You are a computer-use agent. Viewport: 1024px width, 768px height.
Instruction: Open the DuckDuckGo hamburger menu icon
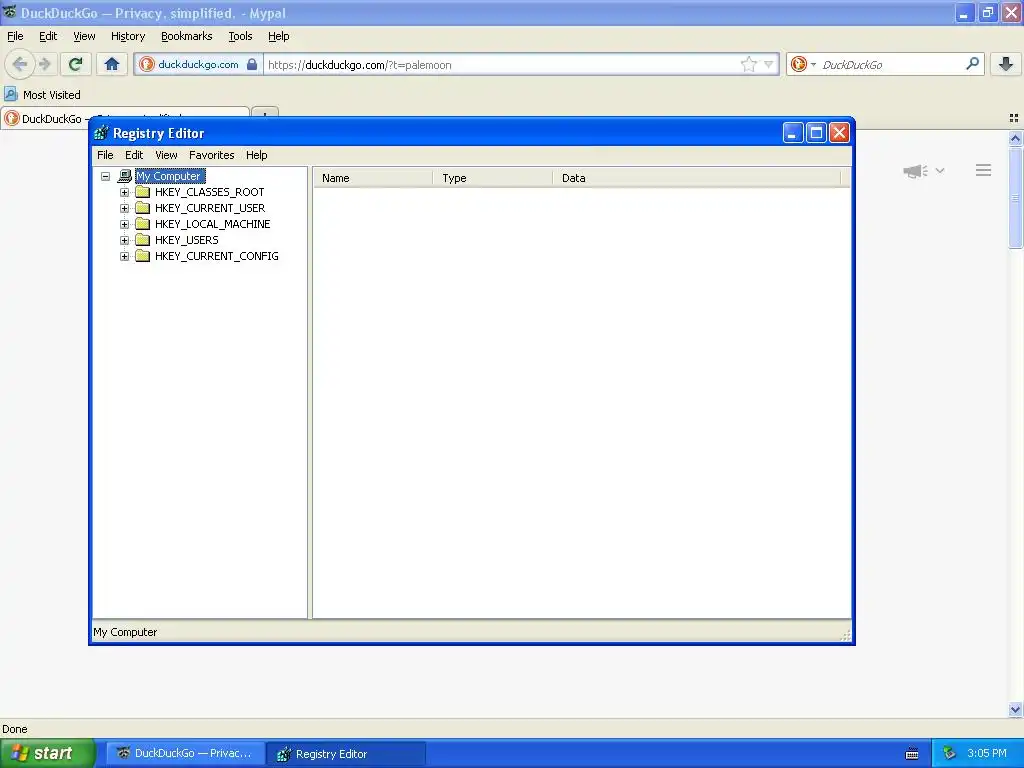(984, 170)
